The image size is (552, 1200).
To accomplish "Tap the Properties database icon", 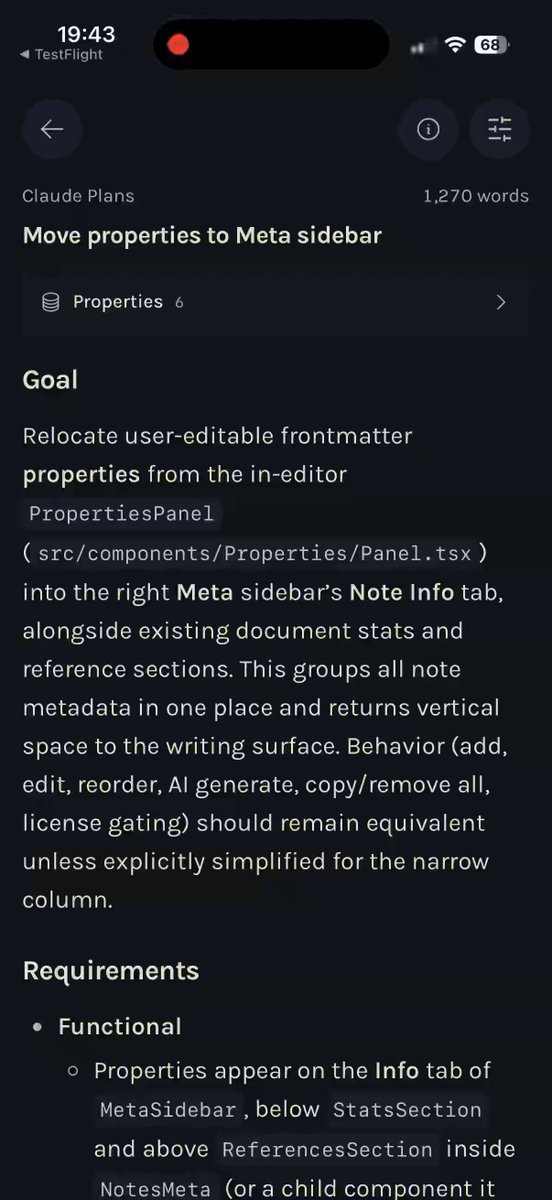I will point(51,302).
